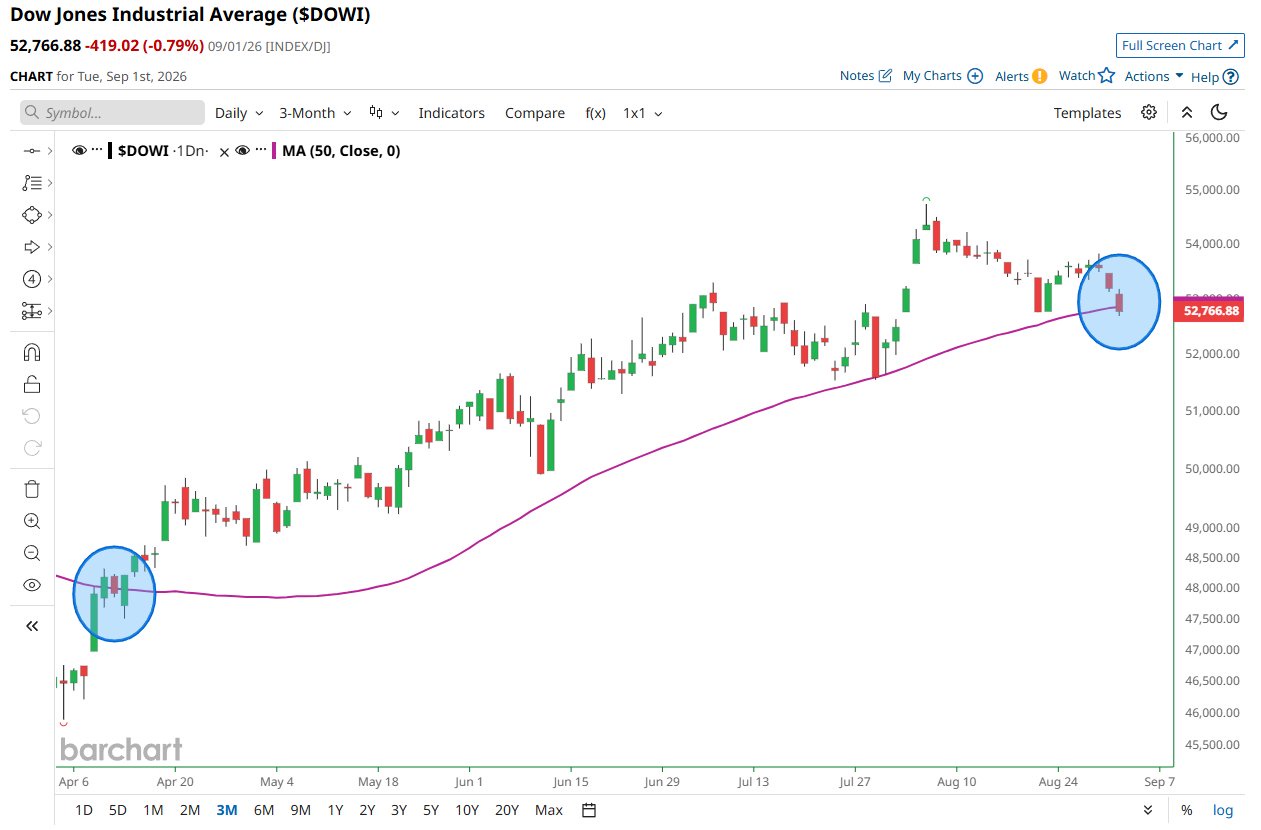Zoom out with magnifier minus icon
Viewport: 1261px width, 830px height.
[x=31, y=553]
